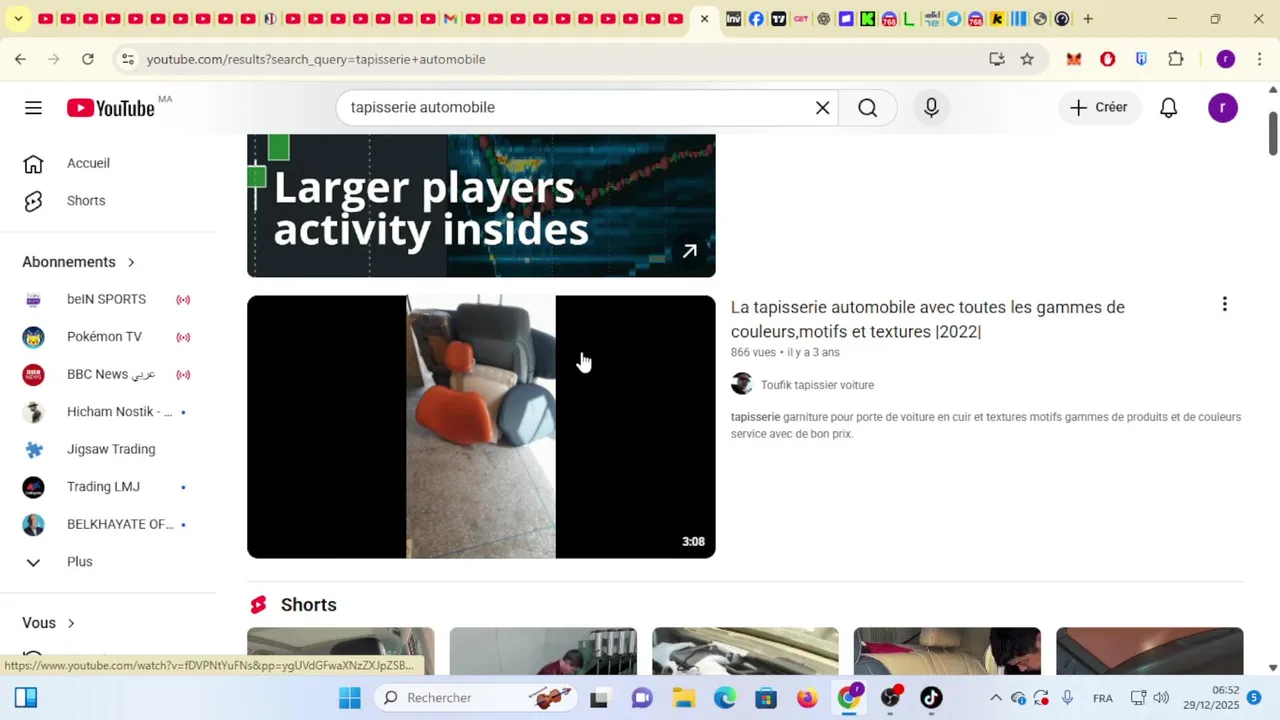Bookmark this page with the star
The width and height of the screenshot is (1280, 720).
click(x=1027, y=59)
